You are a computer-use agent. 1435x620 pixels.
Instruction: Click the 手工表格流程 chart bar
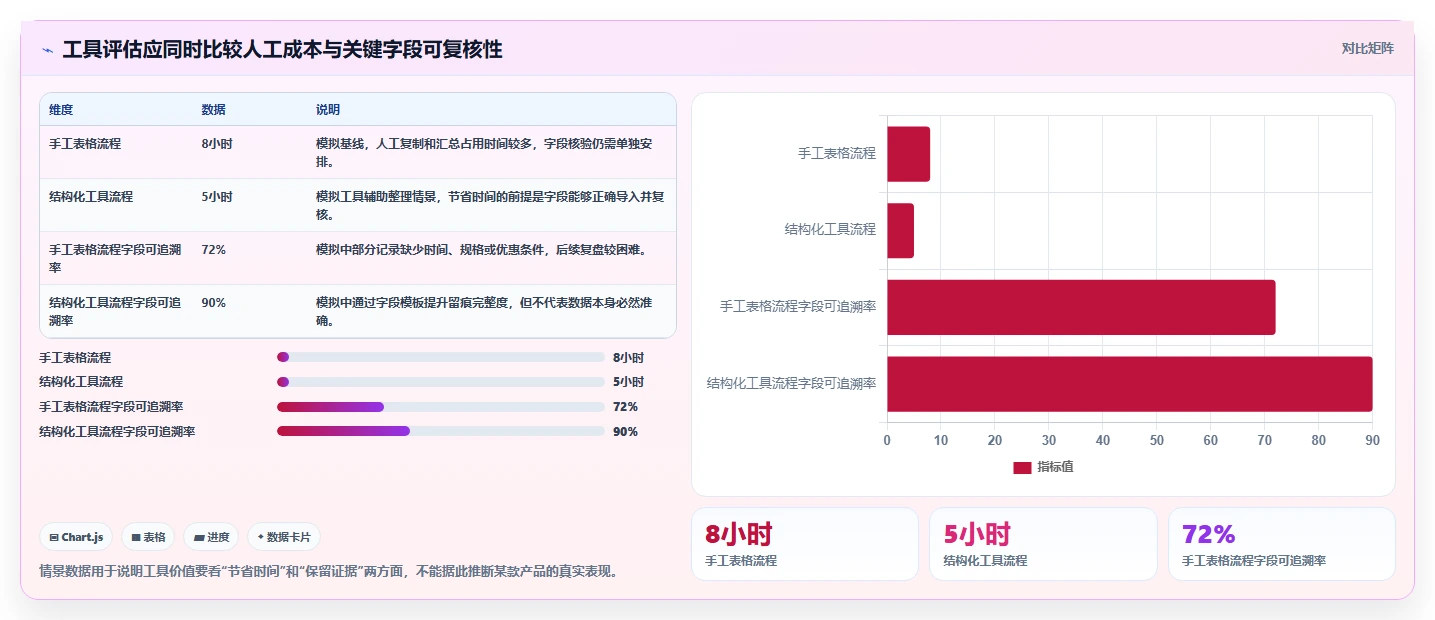point(908,154)
